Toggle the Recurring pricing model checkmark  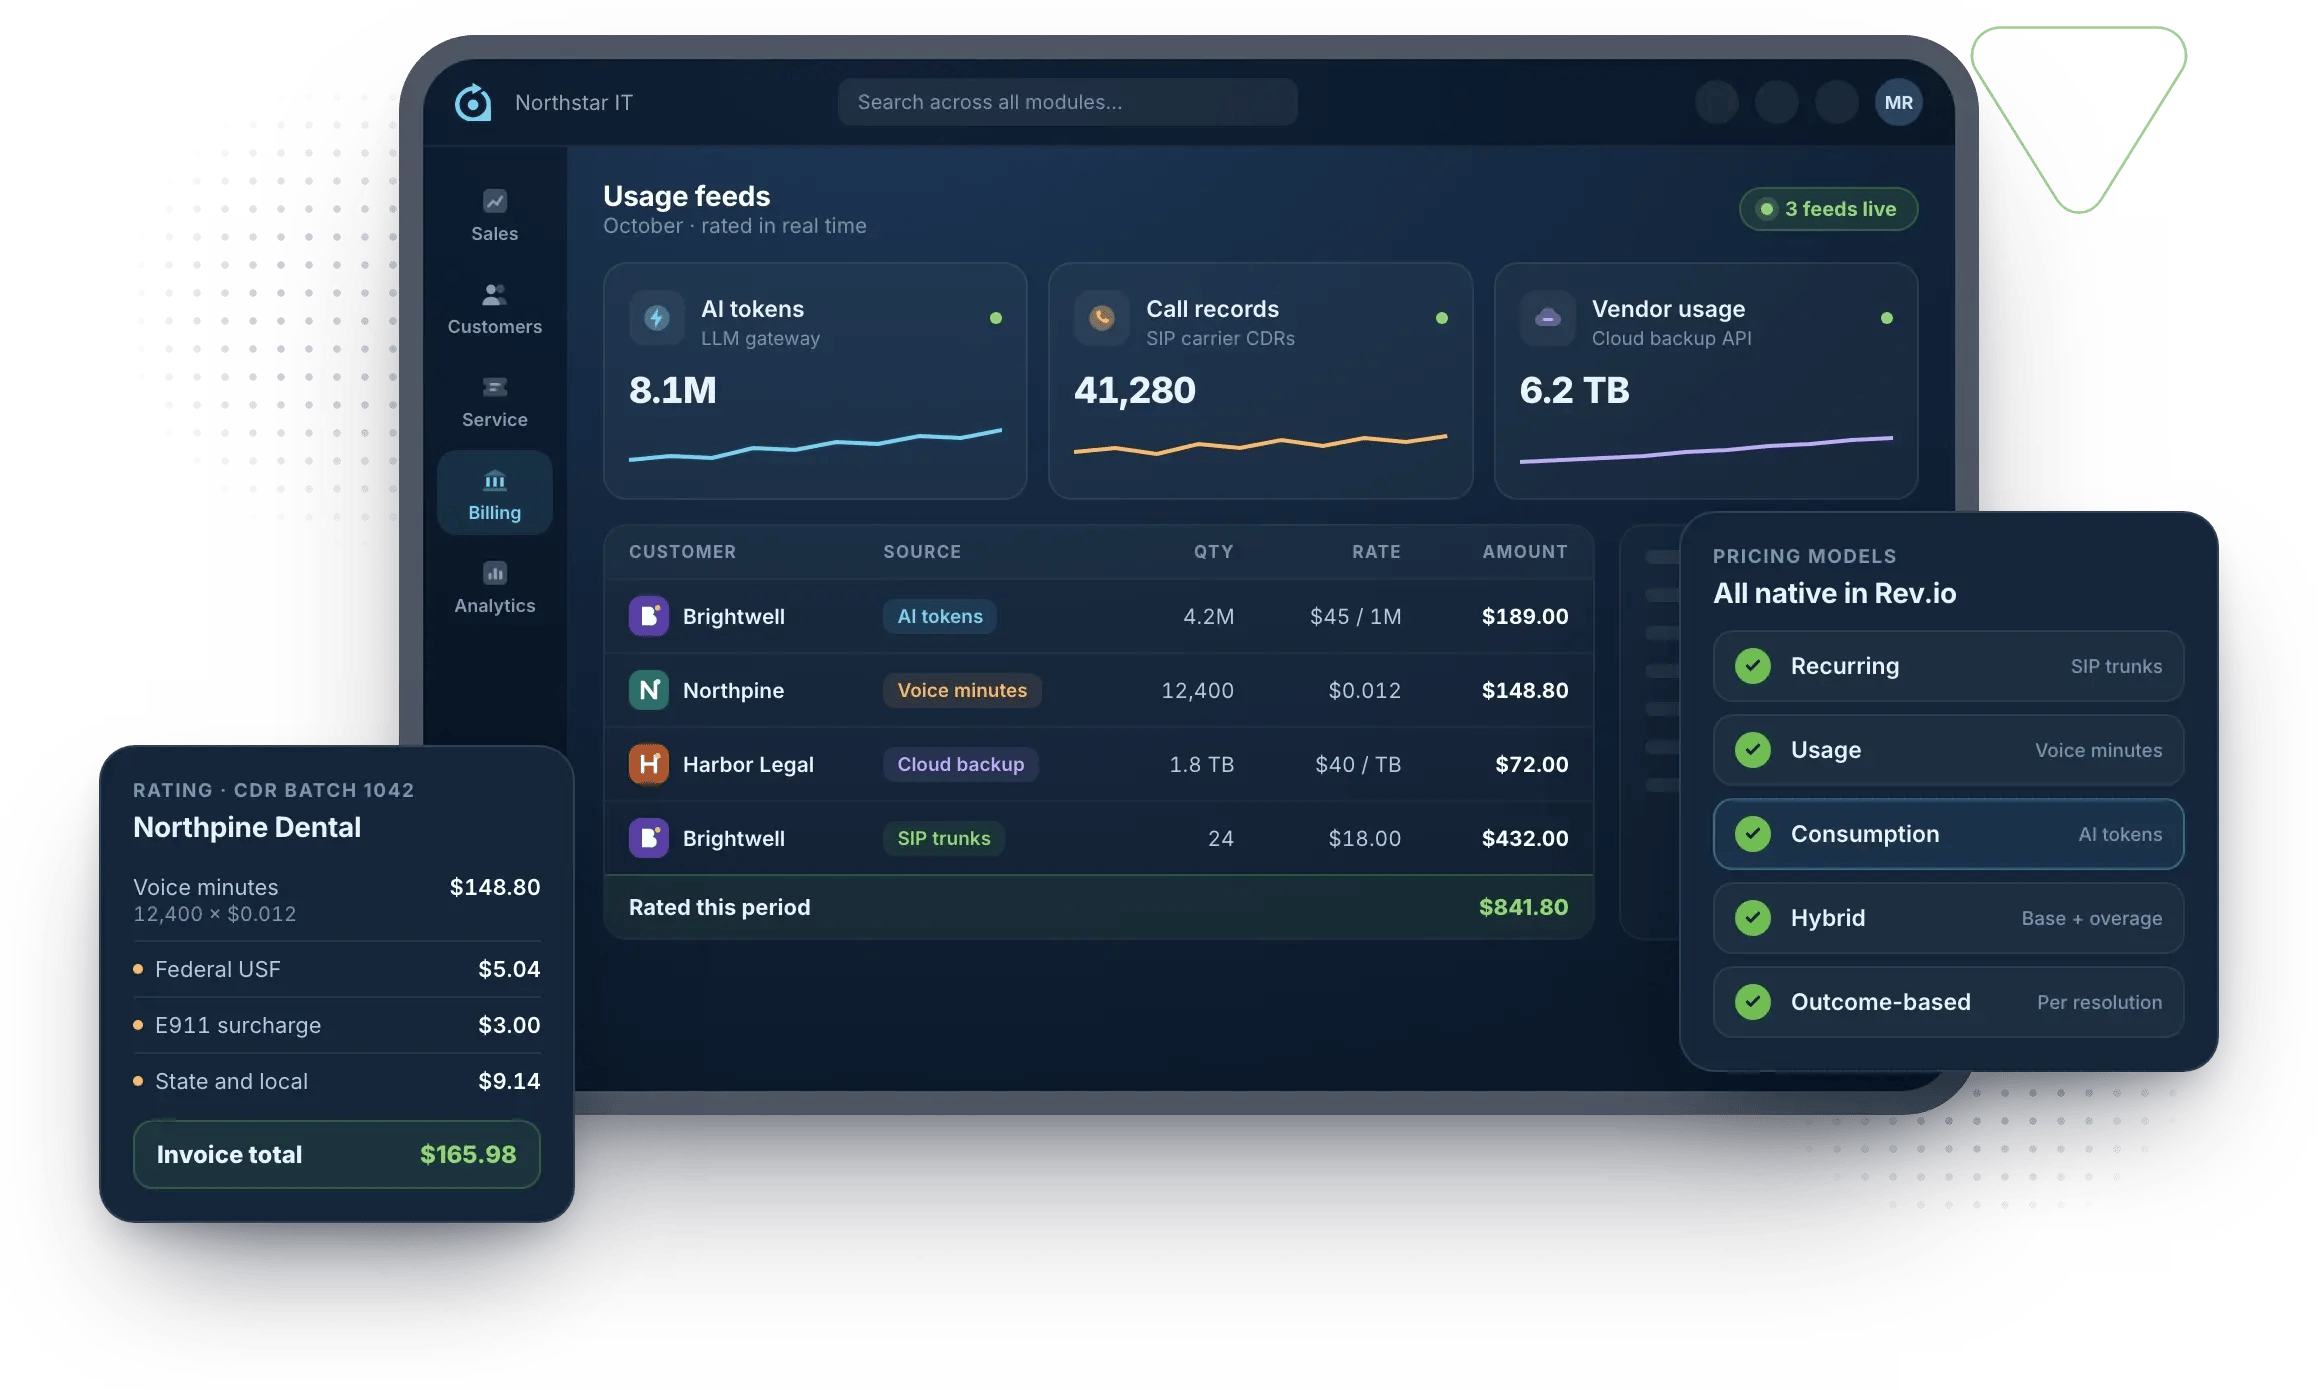[x=1752, y=666]
